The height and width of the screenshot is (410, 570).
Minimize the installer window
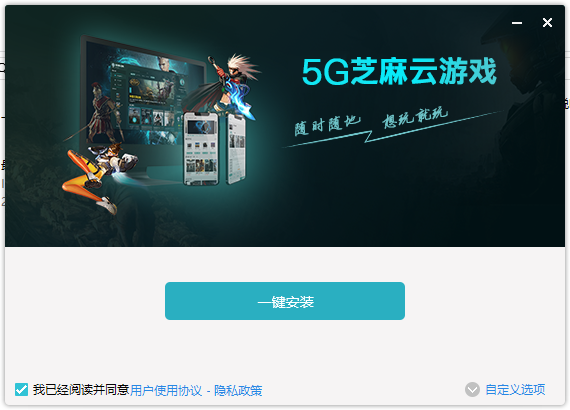[517, 23]
